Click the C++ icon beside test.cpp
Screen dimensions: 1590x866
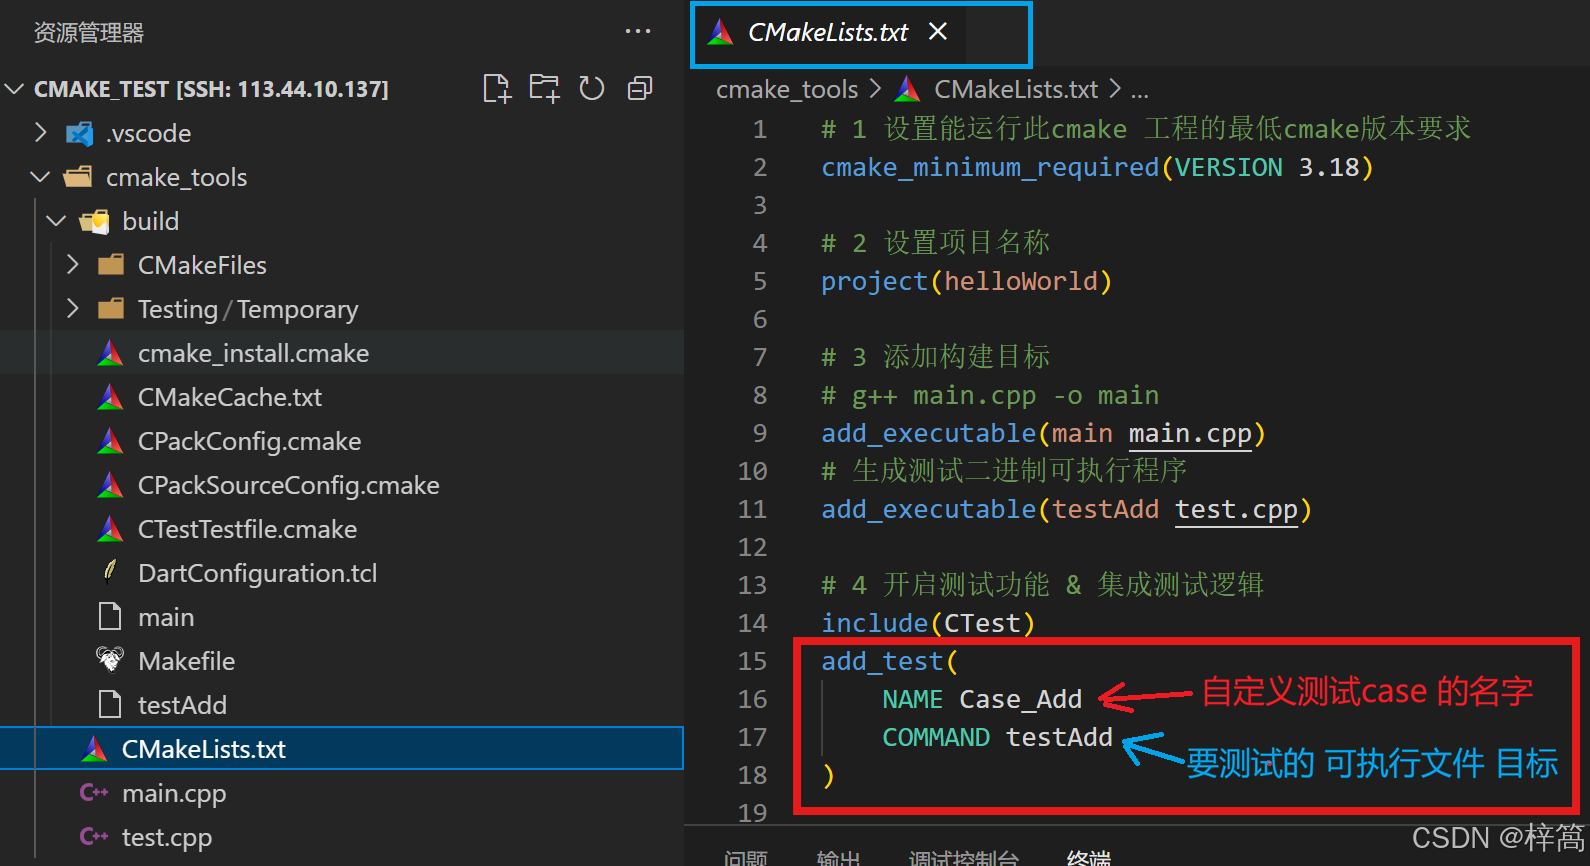94,836
